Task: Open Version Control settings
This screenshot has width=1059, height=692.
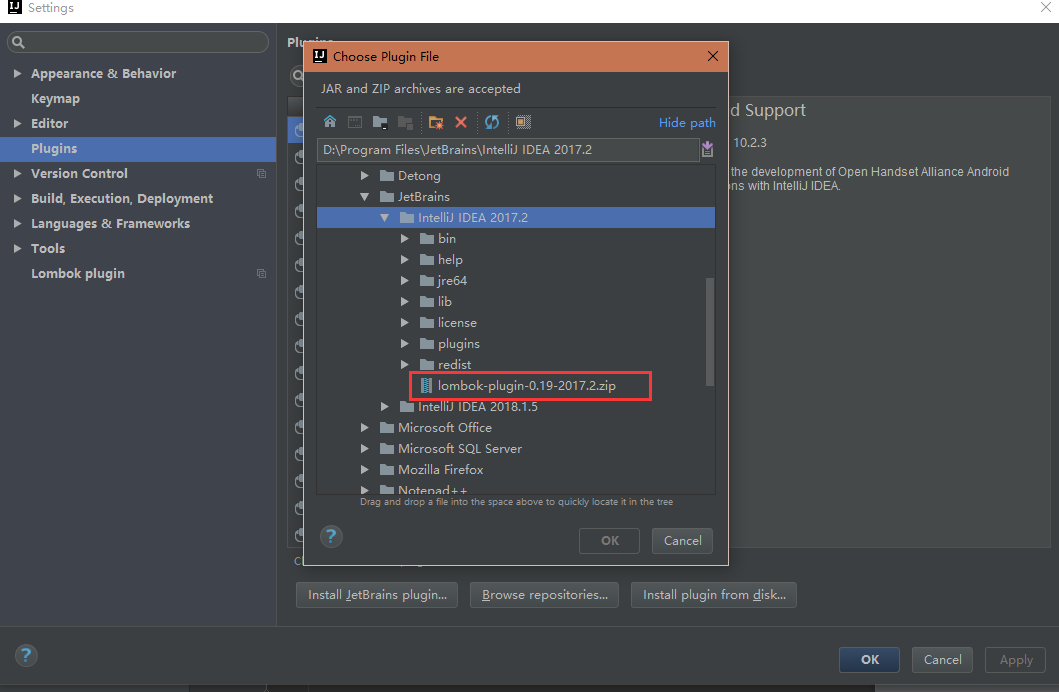Action: click(79, 174)
